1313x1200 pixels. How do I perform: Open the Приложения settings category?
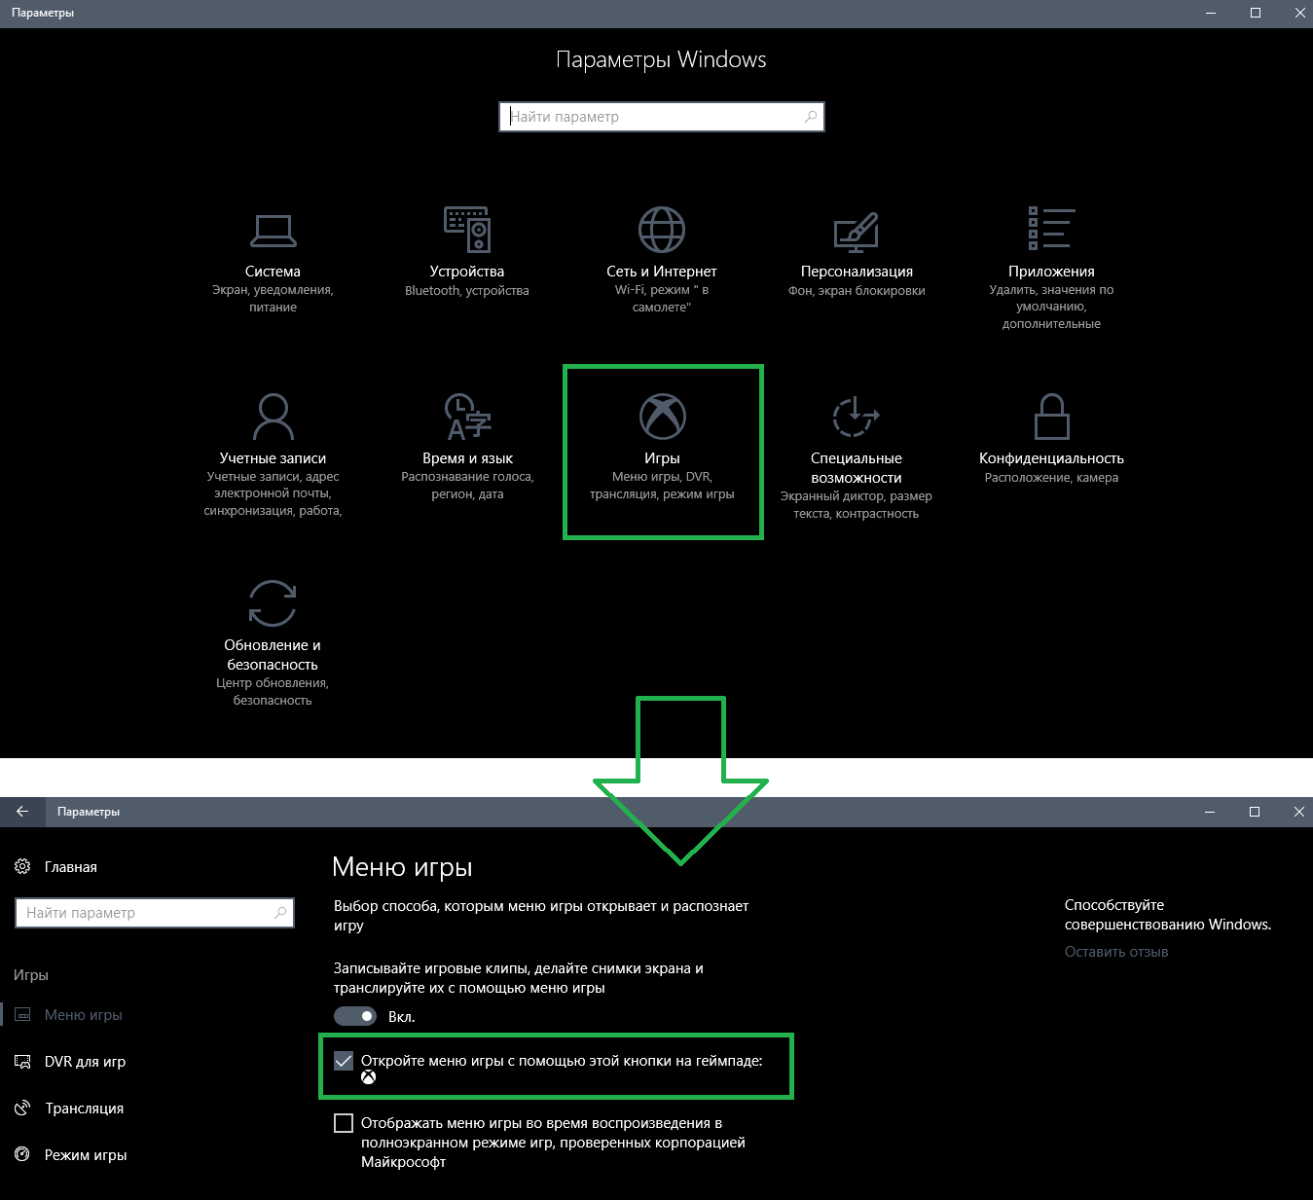tap(1051, 263)
